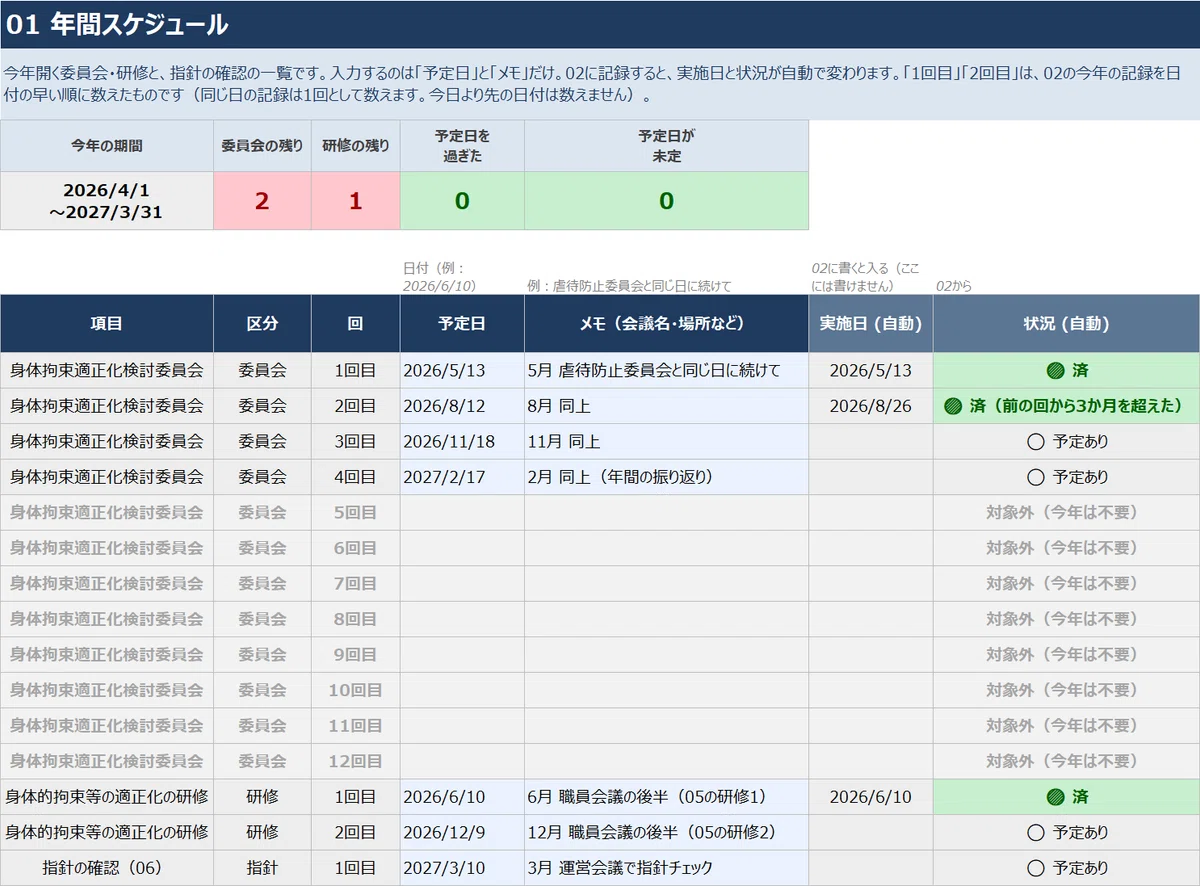This screenshot has height=886, width=1200.
Task: Select the item name in the 10回目 row
Action: tap(107, 690)
